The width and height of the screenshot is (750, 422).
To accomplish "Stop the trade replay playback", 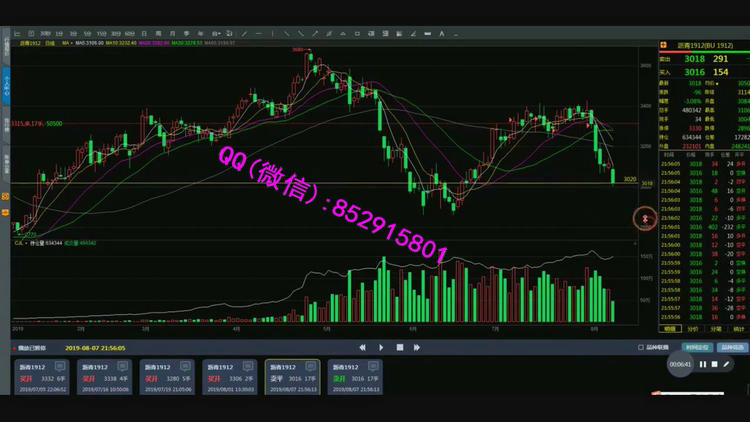I will (399, 347).
